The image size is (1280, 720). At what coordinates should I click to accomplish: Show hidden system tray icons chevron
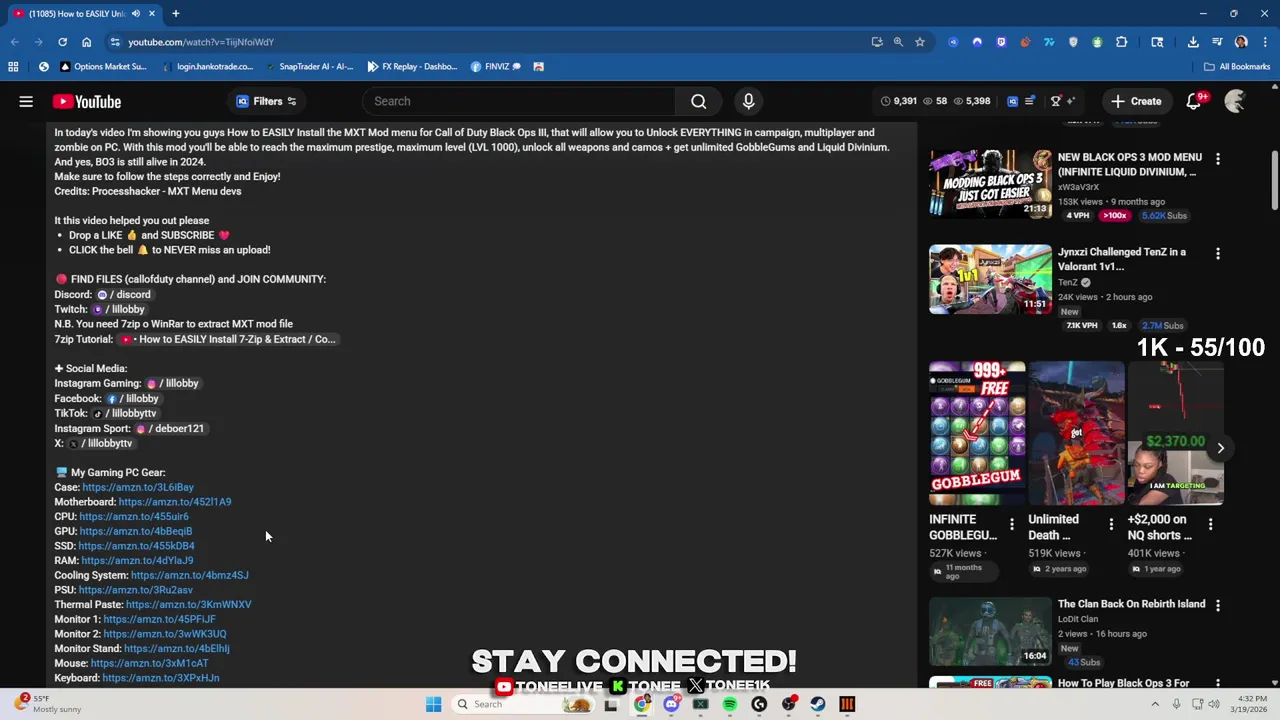tap(1155, 704)
